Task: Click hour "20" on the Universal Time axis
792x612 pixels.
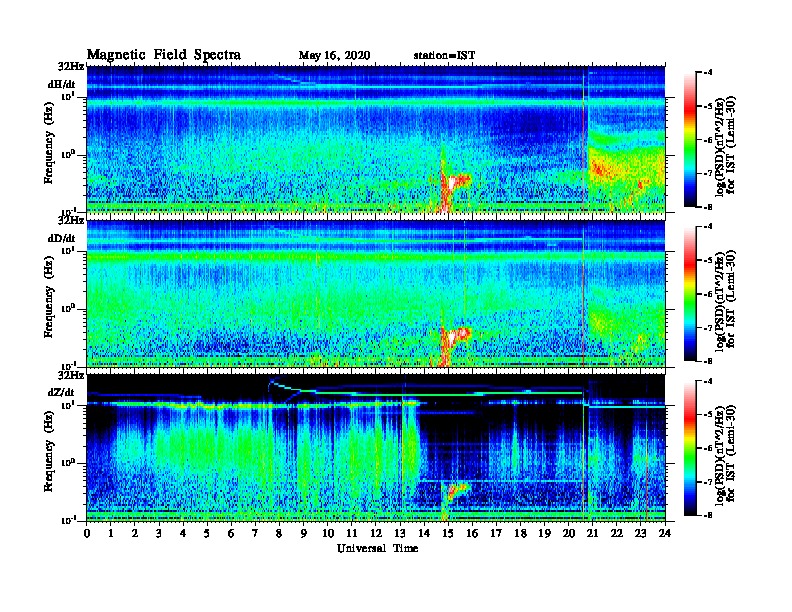Action: (x=569, y=534)
